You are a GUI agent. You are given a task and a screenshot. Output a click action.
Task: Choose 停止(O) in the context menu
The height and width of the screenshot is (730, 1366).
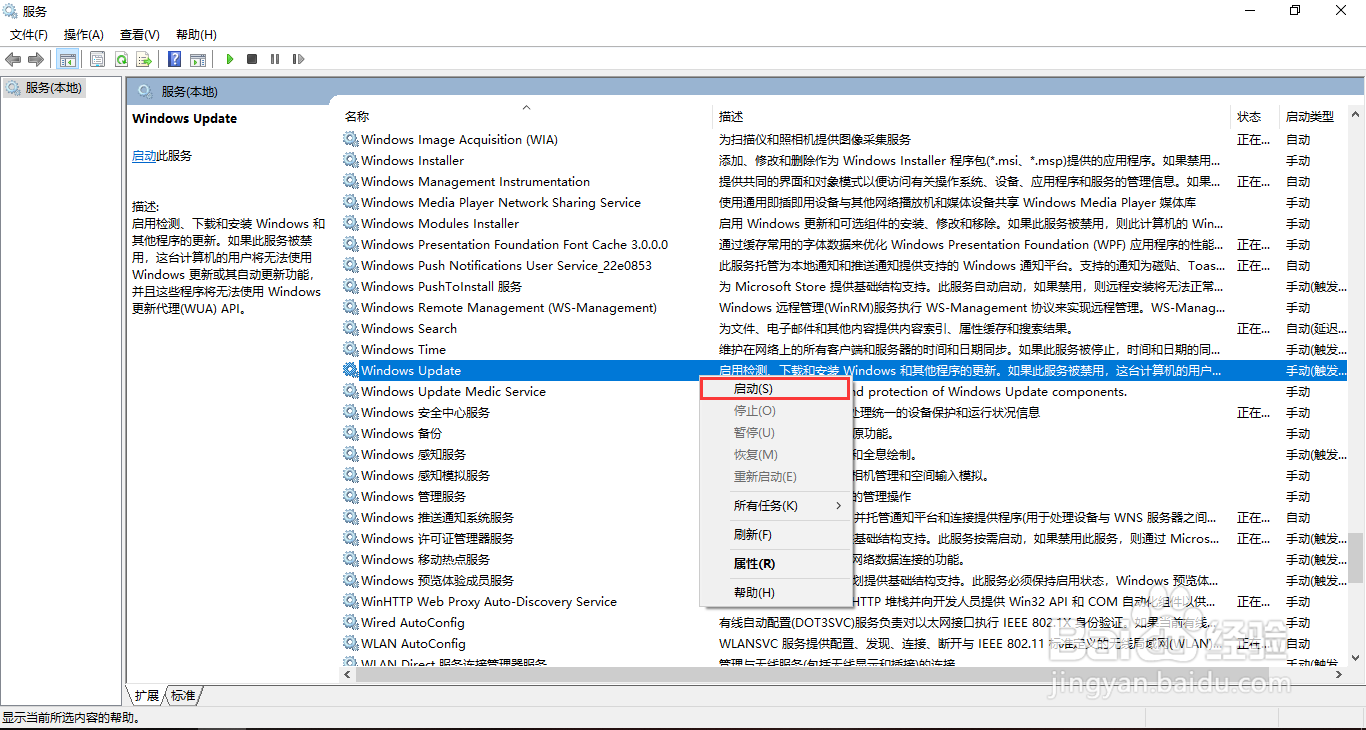pyautogui.click(x=775, y=411)
